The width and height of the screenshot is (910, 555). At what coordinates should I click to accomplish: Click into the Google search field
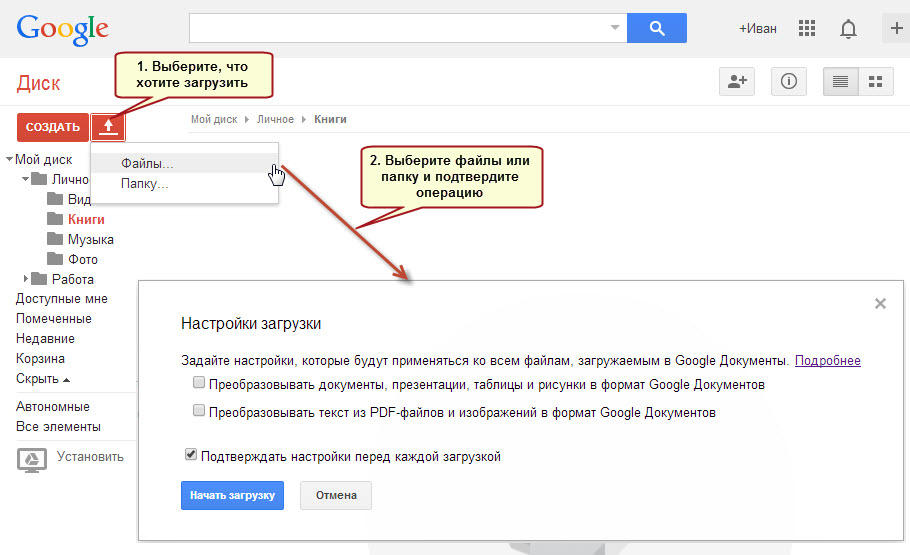[398, 28]
